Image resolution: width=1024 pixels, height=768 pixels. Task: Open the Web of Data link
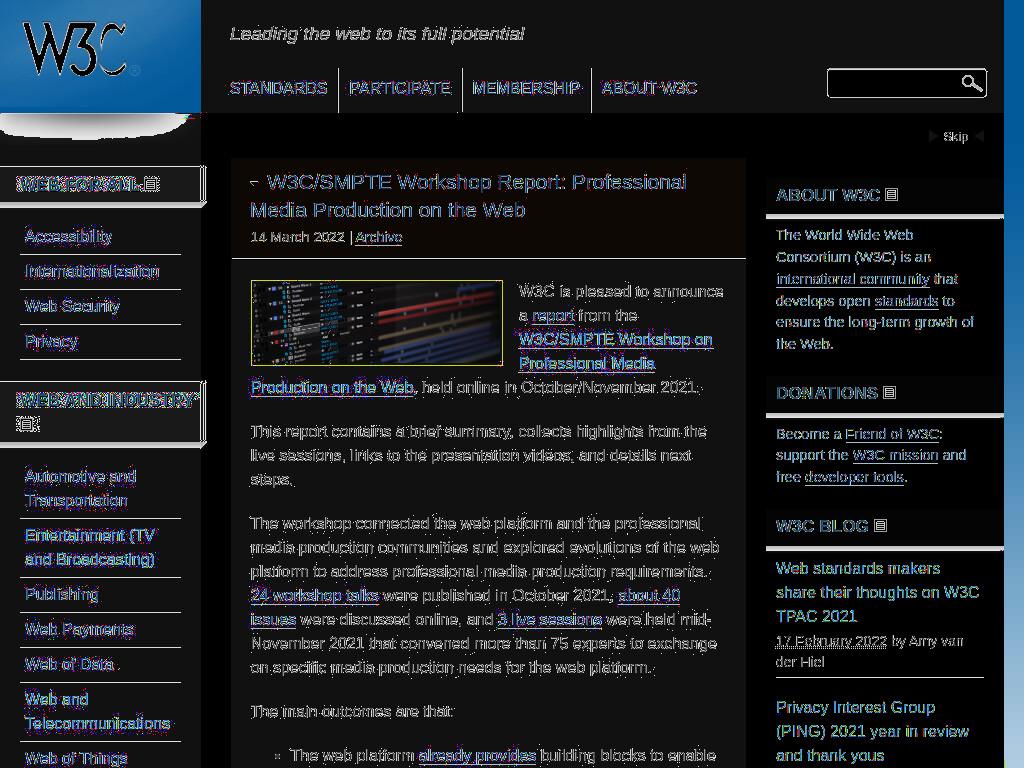pyautogui.click(x=69, y=665)
